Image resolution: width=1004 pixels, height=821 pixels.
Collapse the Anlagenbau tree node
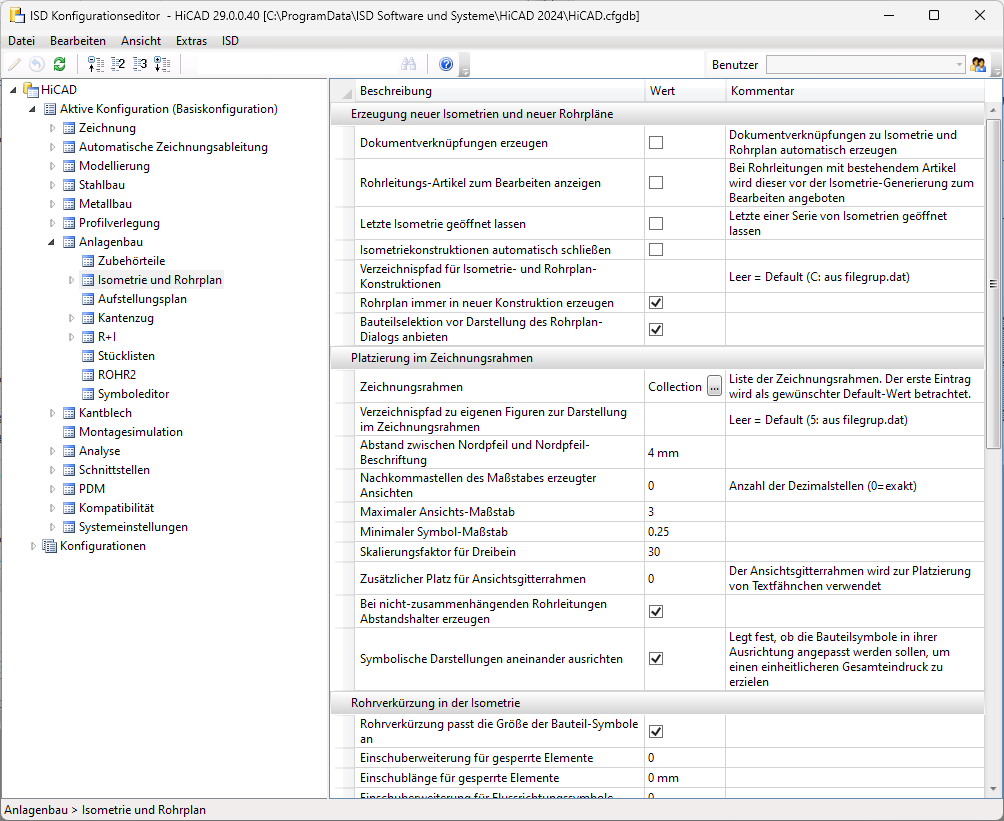click(x=52, y=242)
